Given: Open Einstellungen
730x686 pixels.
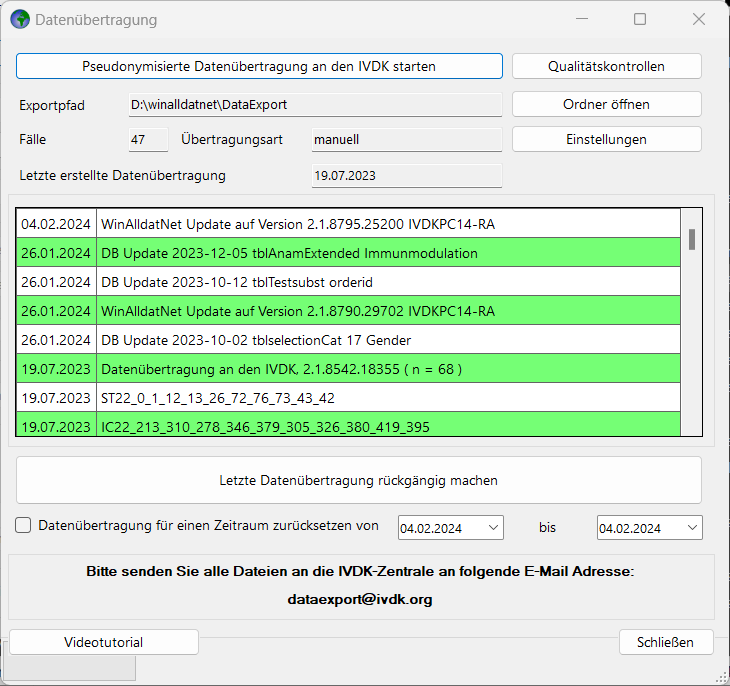Looking at the screenshot, I should tap(606, 139).
